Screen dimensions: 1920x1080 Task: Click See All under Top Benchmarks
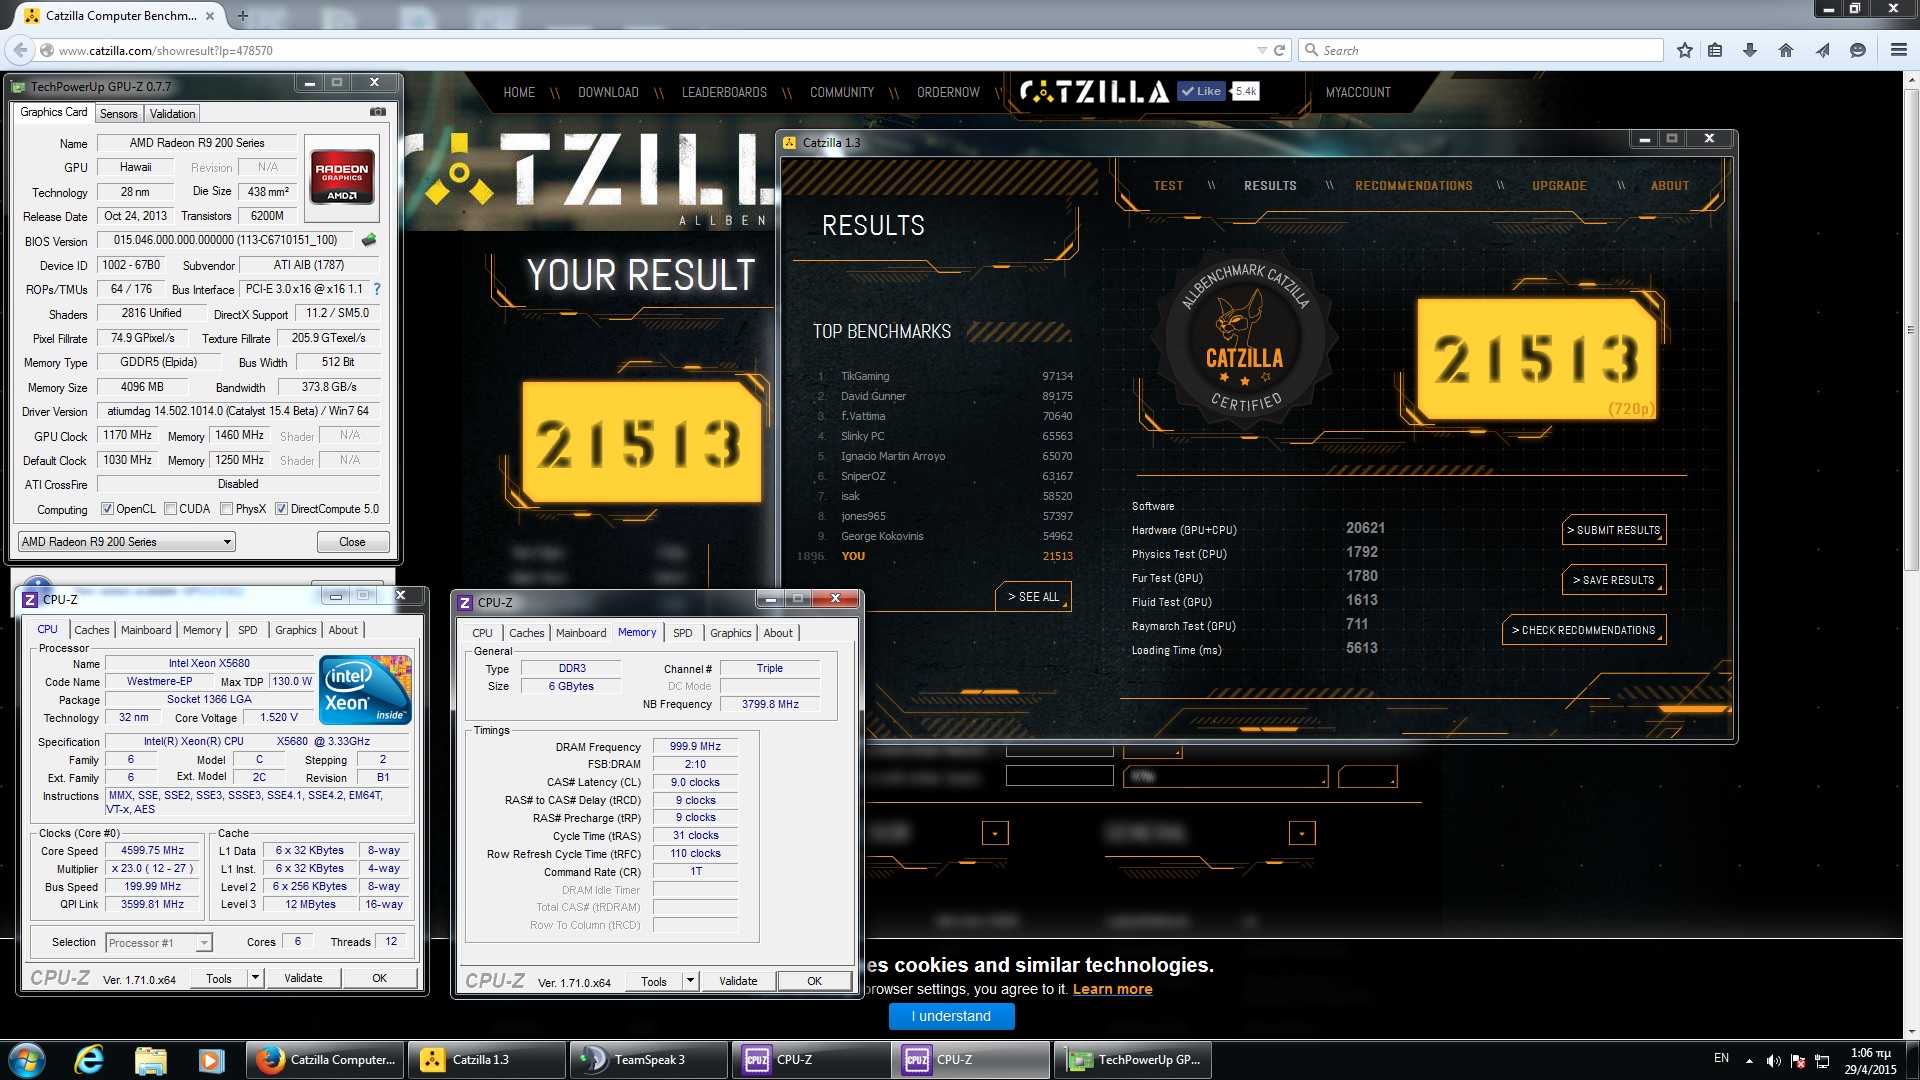1033,597
